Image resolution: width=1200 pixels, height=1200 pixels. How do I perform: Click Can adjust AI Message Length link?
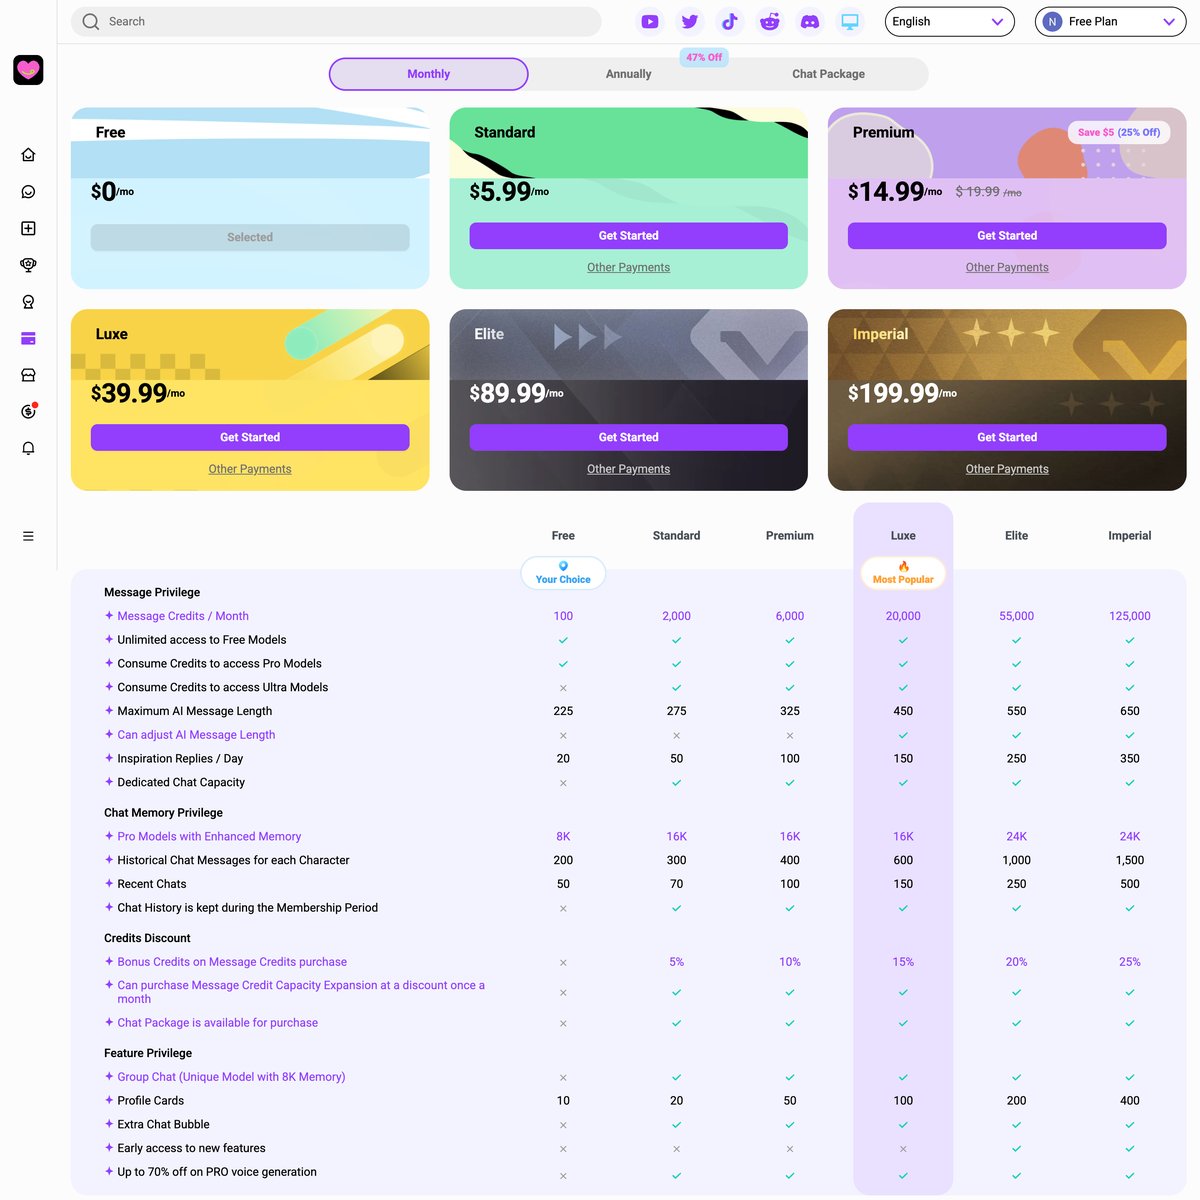pyautogui.click(x=196, y=735)
